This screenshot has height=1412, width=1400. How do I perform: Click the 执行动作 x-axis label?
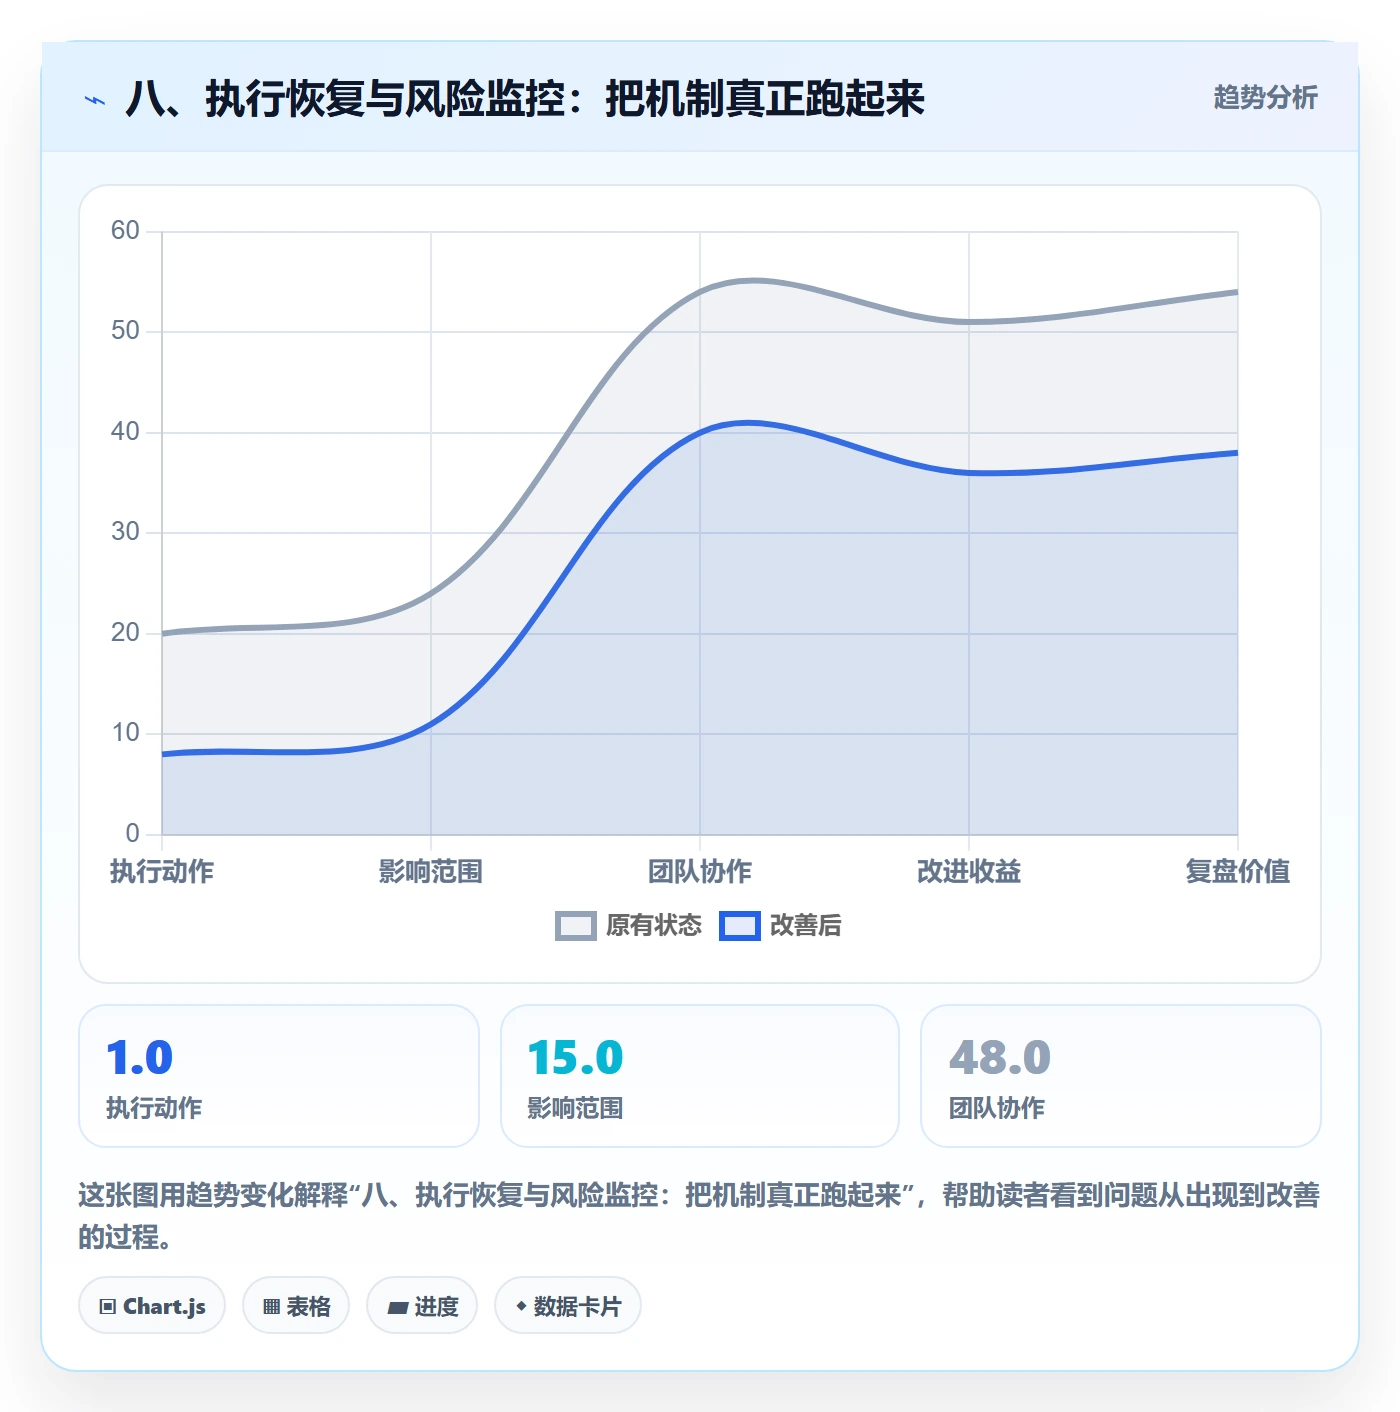click(x=162, y=872)
